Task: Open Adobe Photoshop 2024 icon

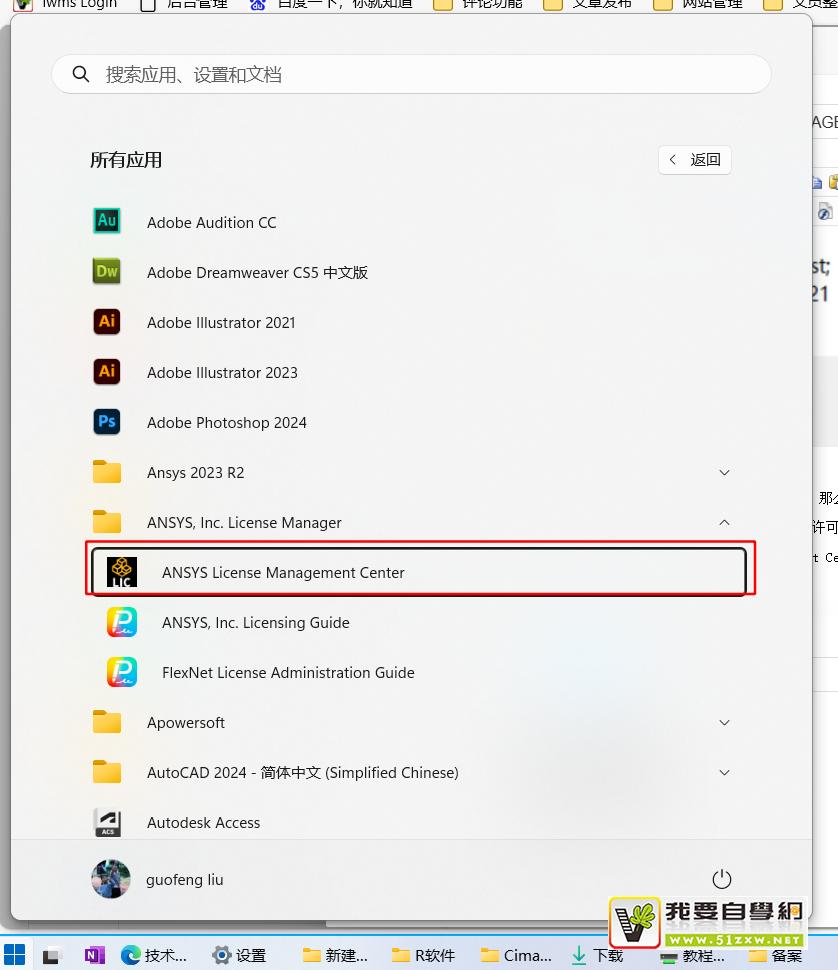Action: coord(107,422)
